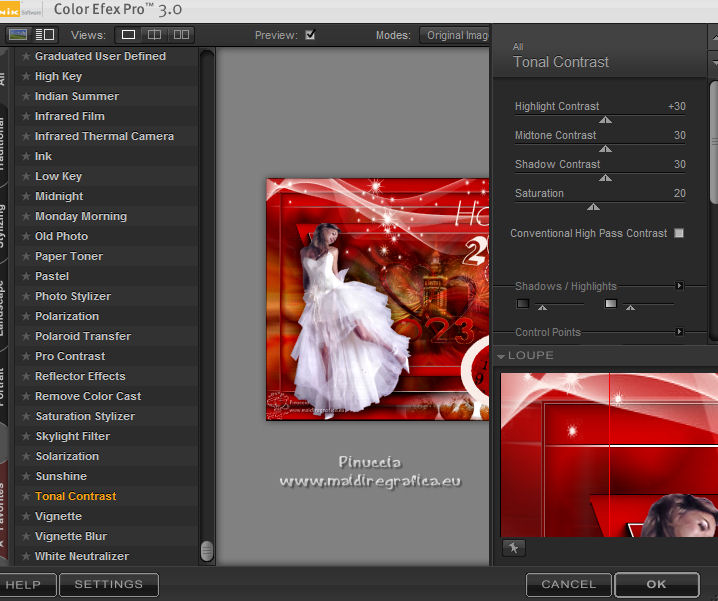Select the single image view icon
718x601 pixels.
[128, 35]
